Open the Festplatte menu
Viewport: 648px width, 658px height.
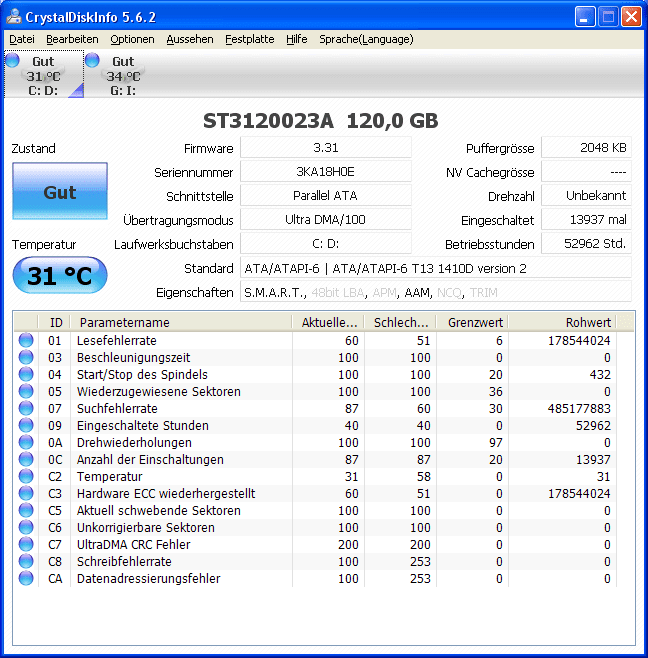point(250,39)
